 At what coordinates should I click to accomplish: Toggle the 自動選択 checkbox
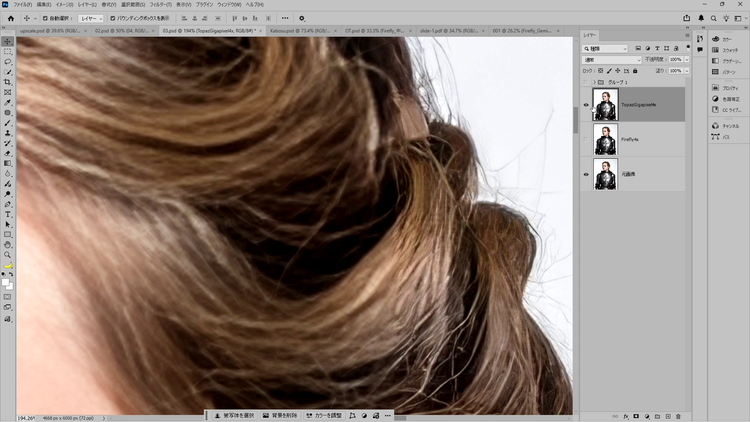coord(45,18)
